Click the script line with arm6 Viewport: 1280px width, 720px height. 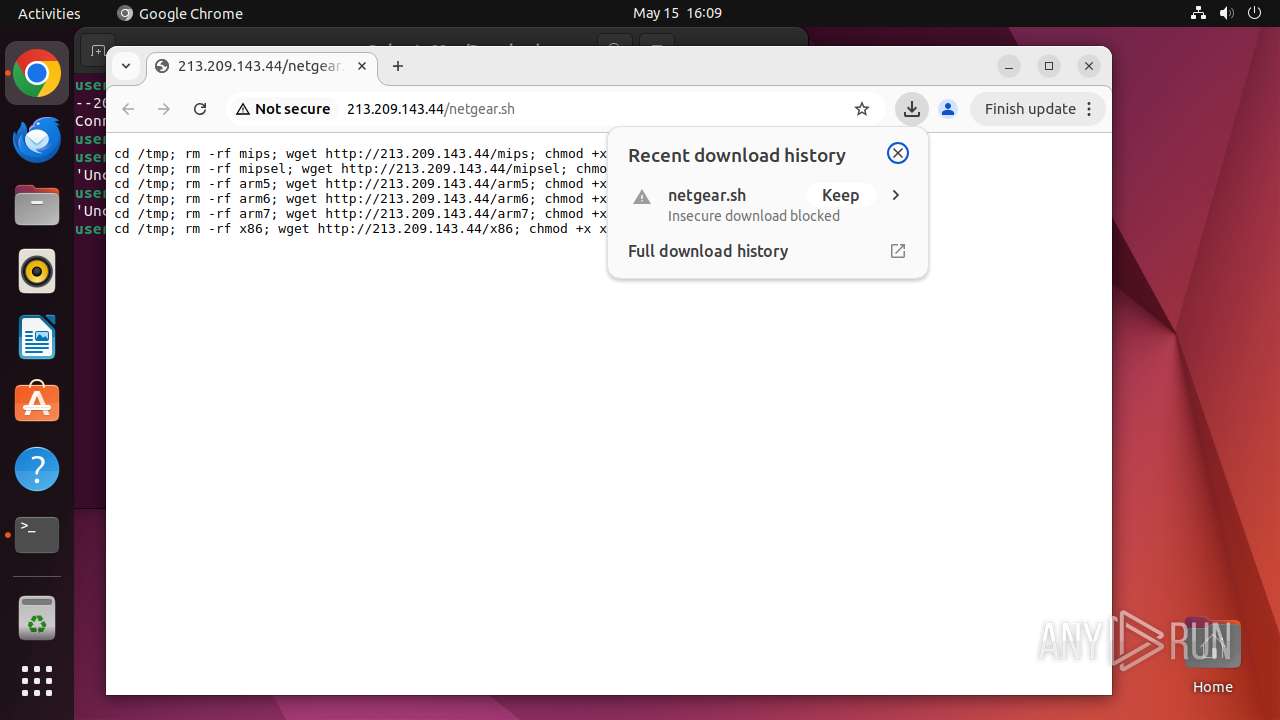click(360, 199)
